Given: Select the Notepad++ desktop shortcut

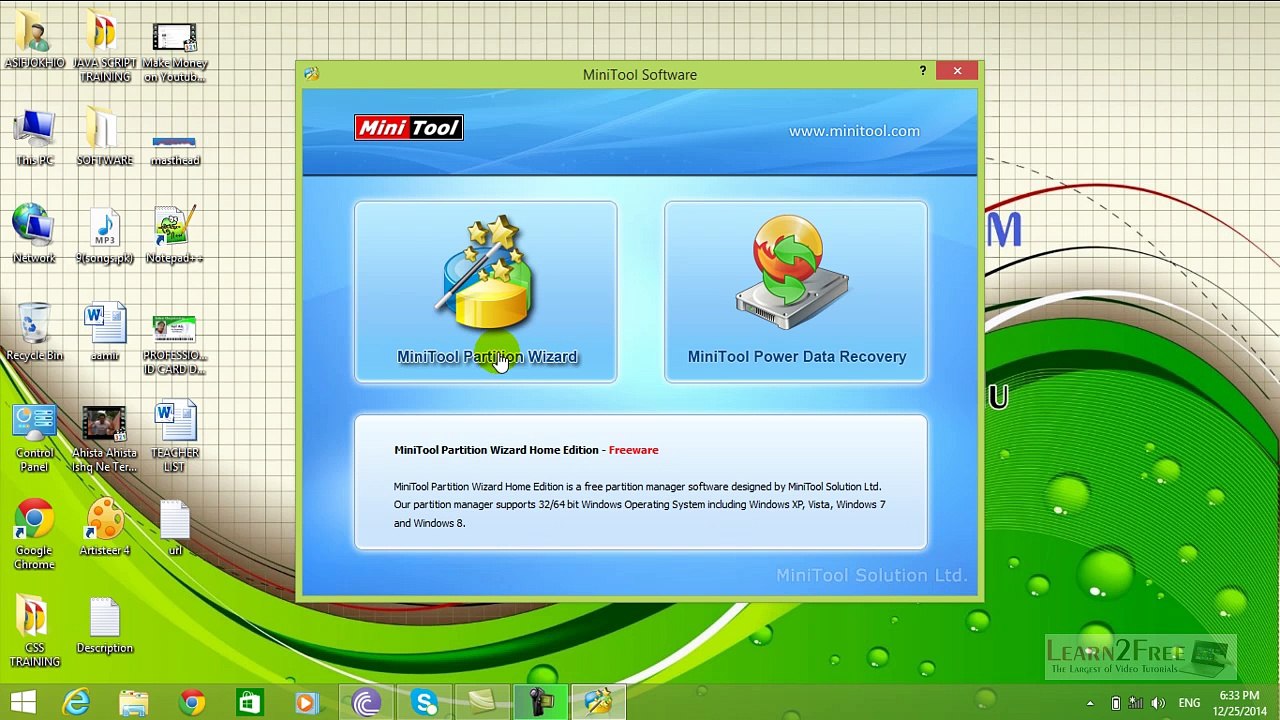Looking at the screenshot, I should pyautogui.click(x=175, y=235).
